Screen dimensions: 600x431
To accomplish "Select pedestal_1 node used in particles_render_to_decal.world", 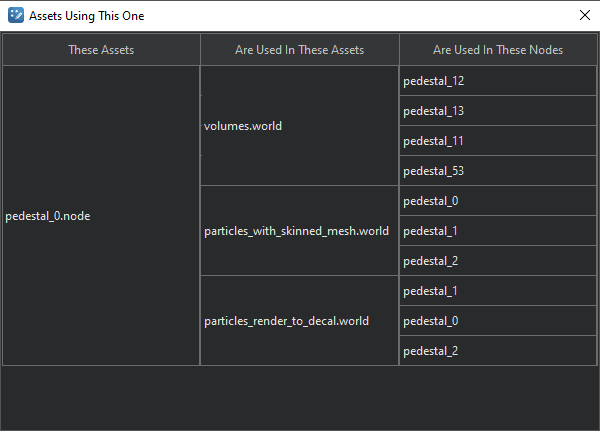I will click(x=431, y=291).
